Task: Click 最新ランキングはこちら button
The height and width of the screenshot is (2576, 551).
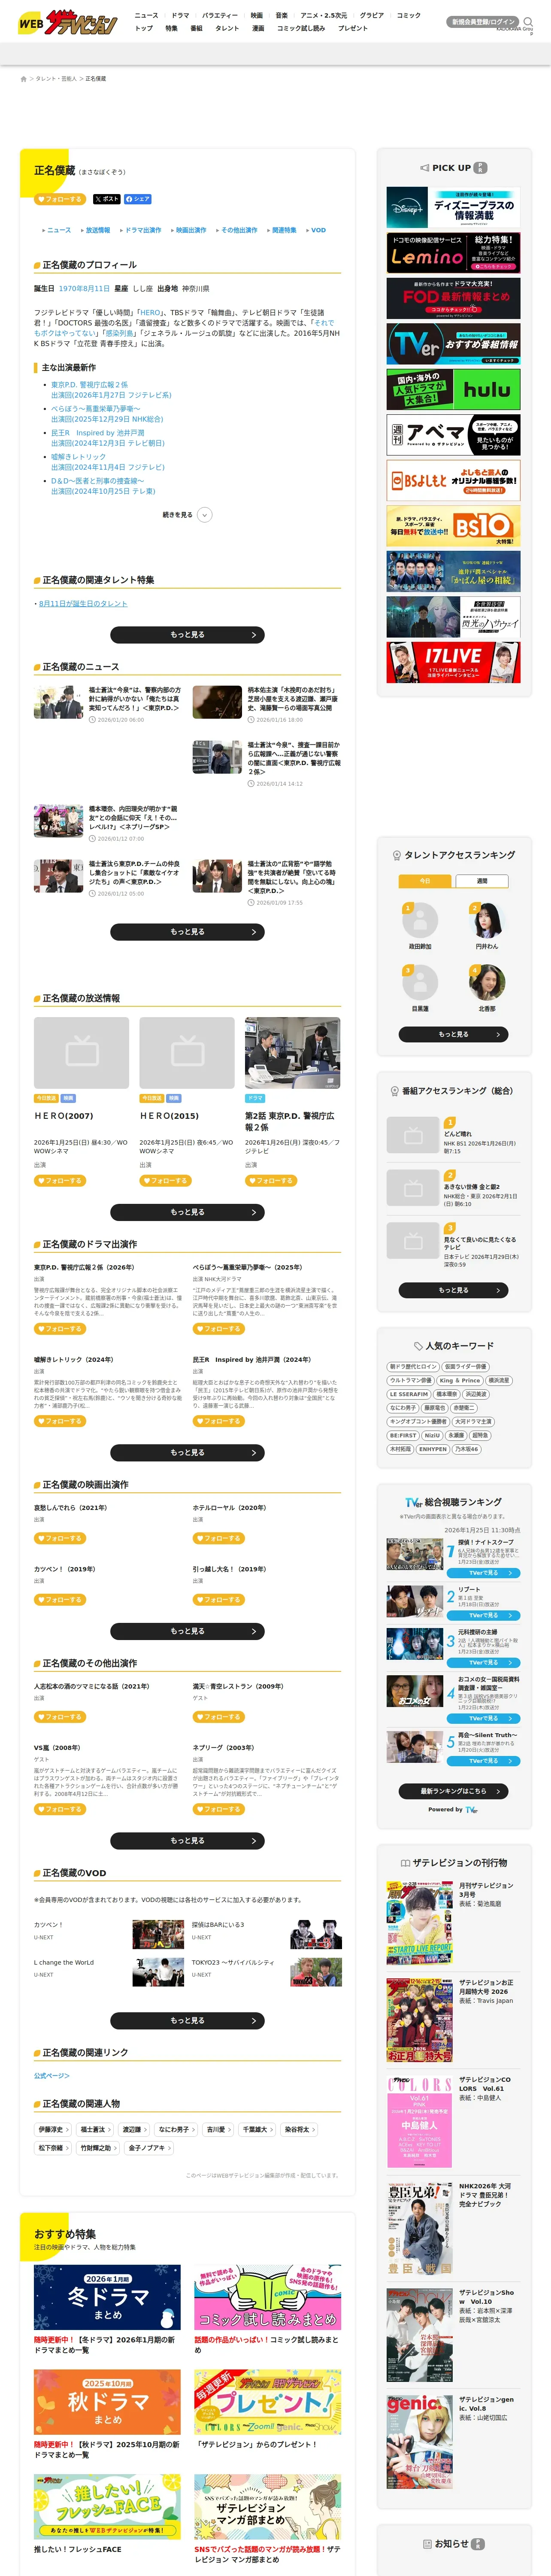Action: point(453,1791)
